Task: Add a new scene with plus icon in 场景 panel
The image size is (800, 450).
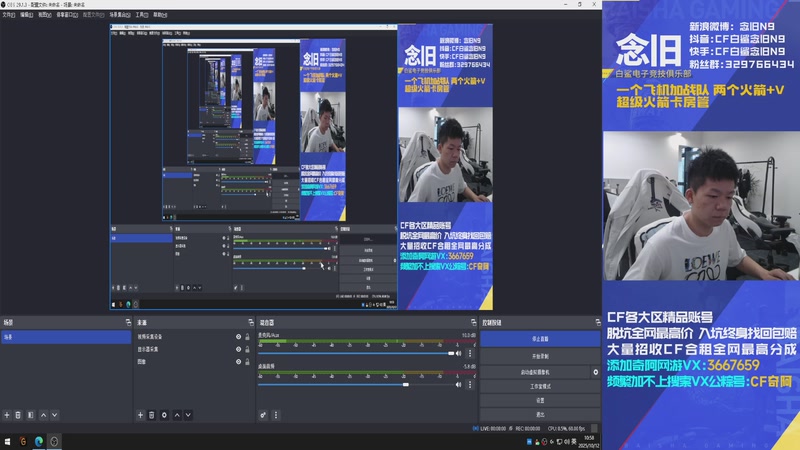Action: coord(7,415)
